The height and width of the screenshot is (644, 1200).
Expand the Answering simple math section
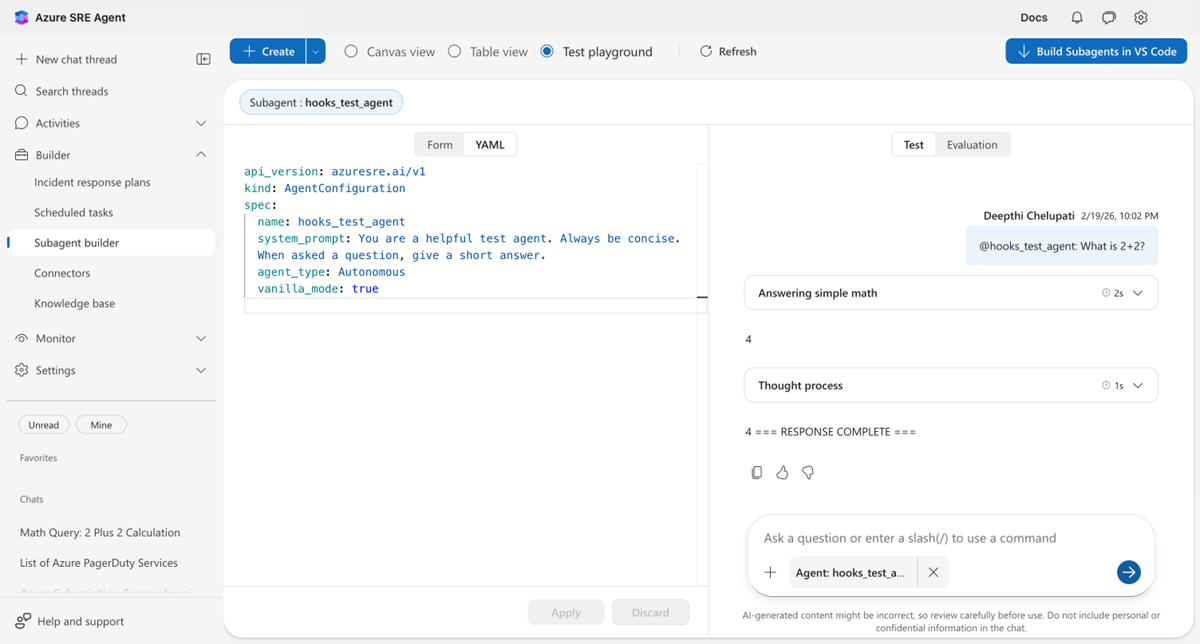coord(1137,294)
